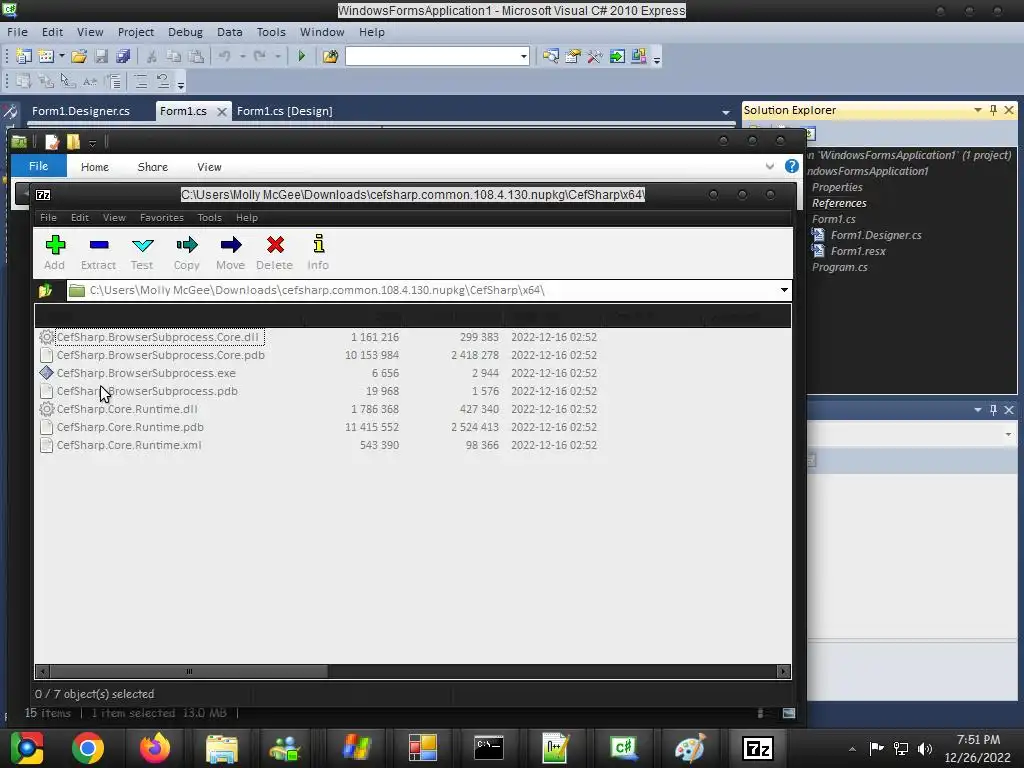
Task: Open the Properties Window toolbar icon
Action: pyautogui.click(x=573, y=56)
